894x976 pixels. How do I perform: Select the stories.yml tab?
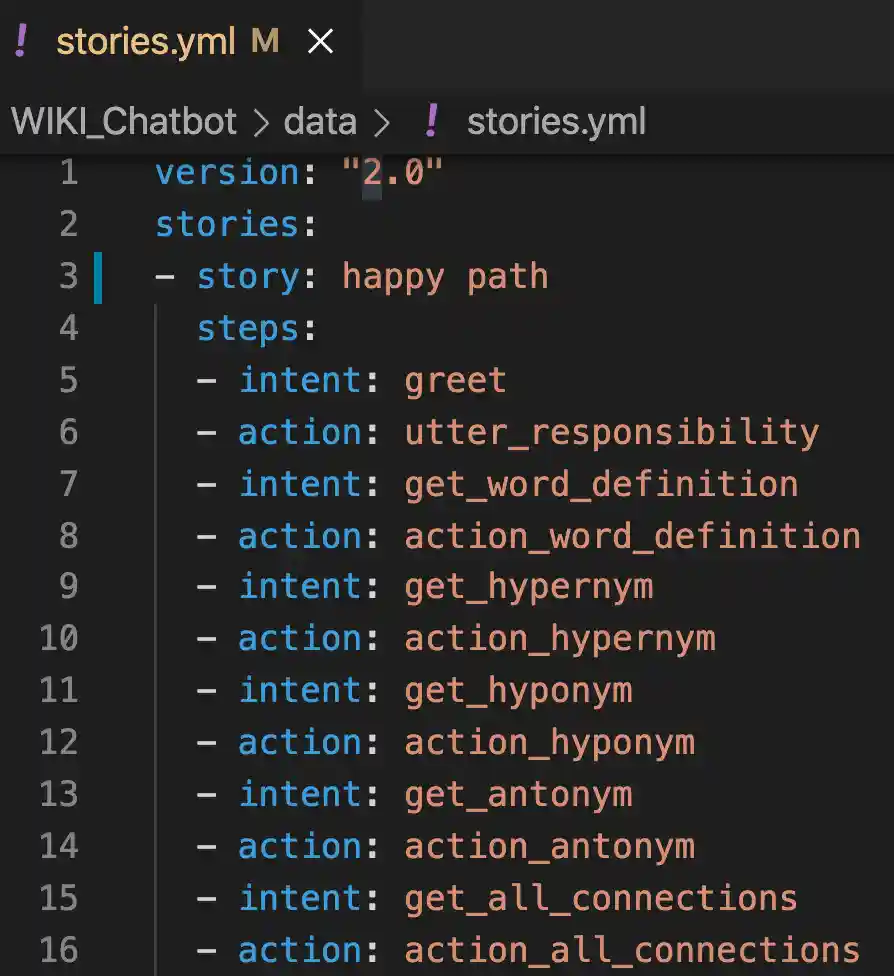click(146, 41)
